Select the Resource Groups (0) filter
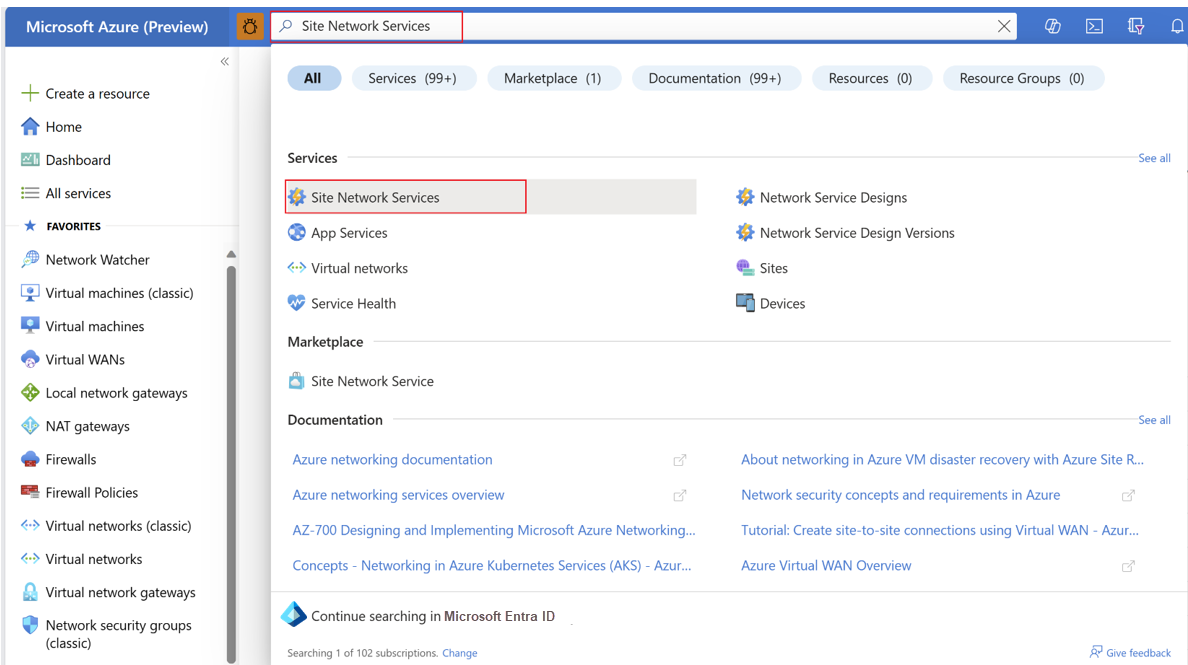Screen dimensions: 1188x665 (x=1021, y=78)
